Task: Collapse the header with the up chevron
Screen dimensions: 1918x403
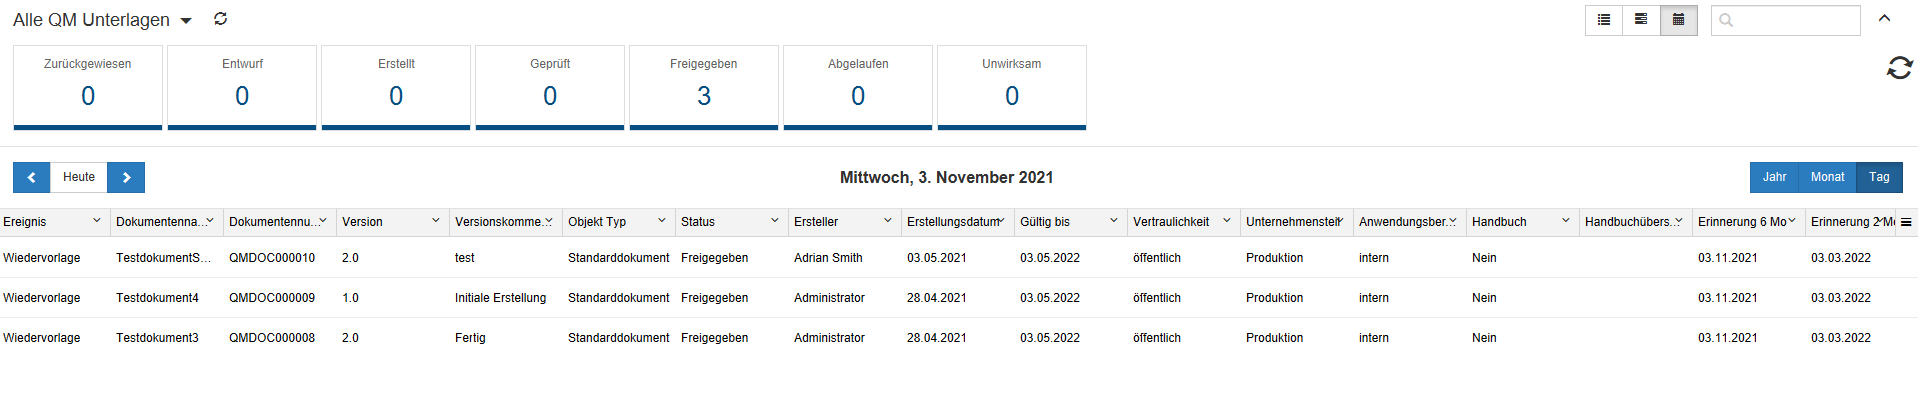Action: click(x=1885, y=19)
